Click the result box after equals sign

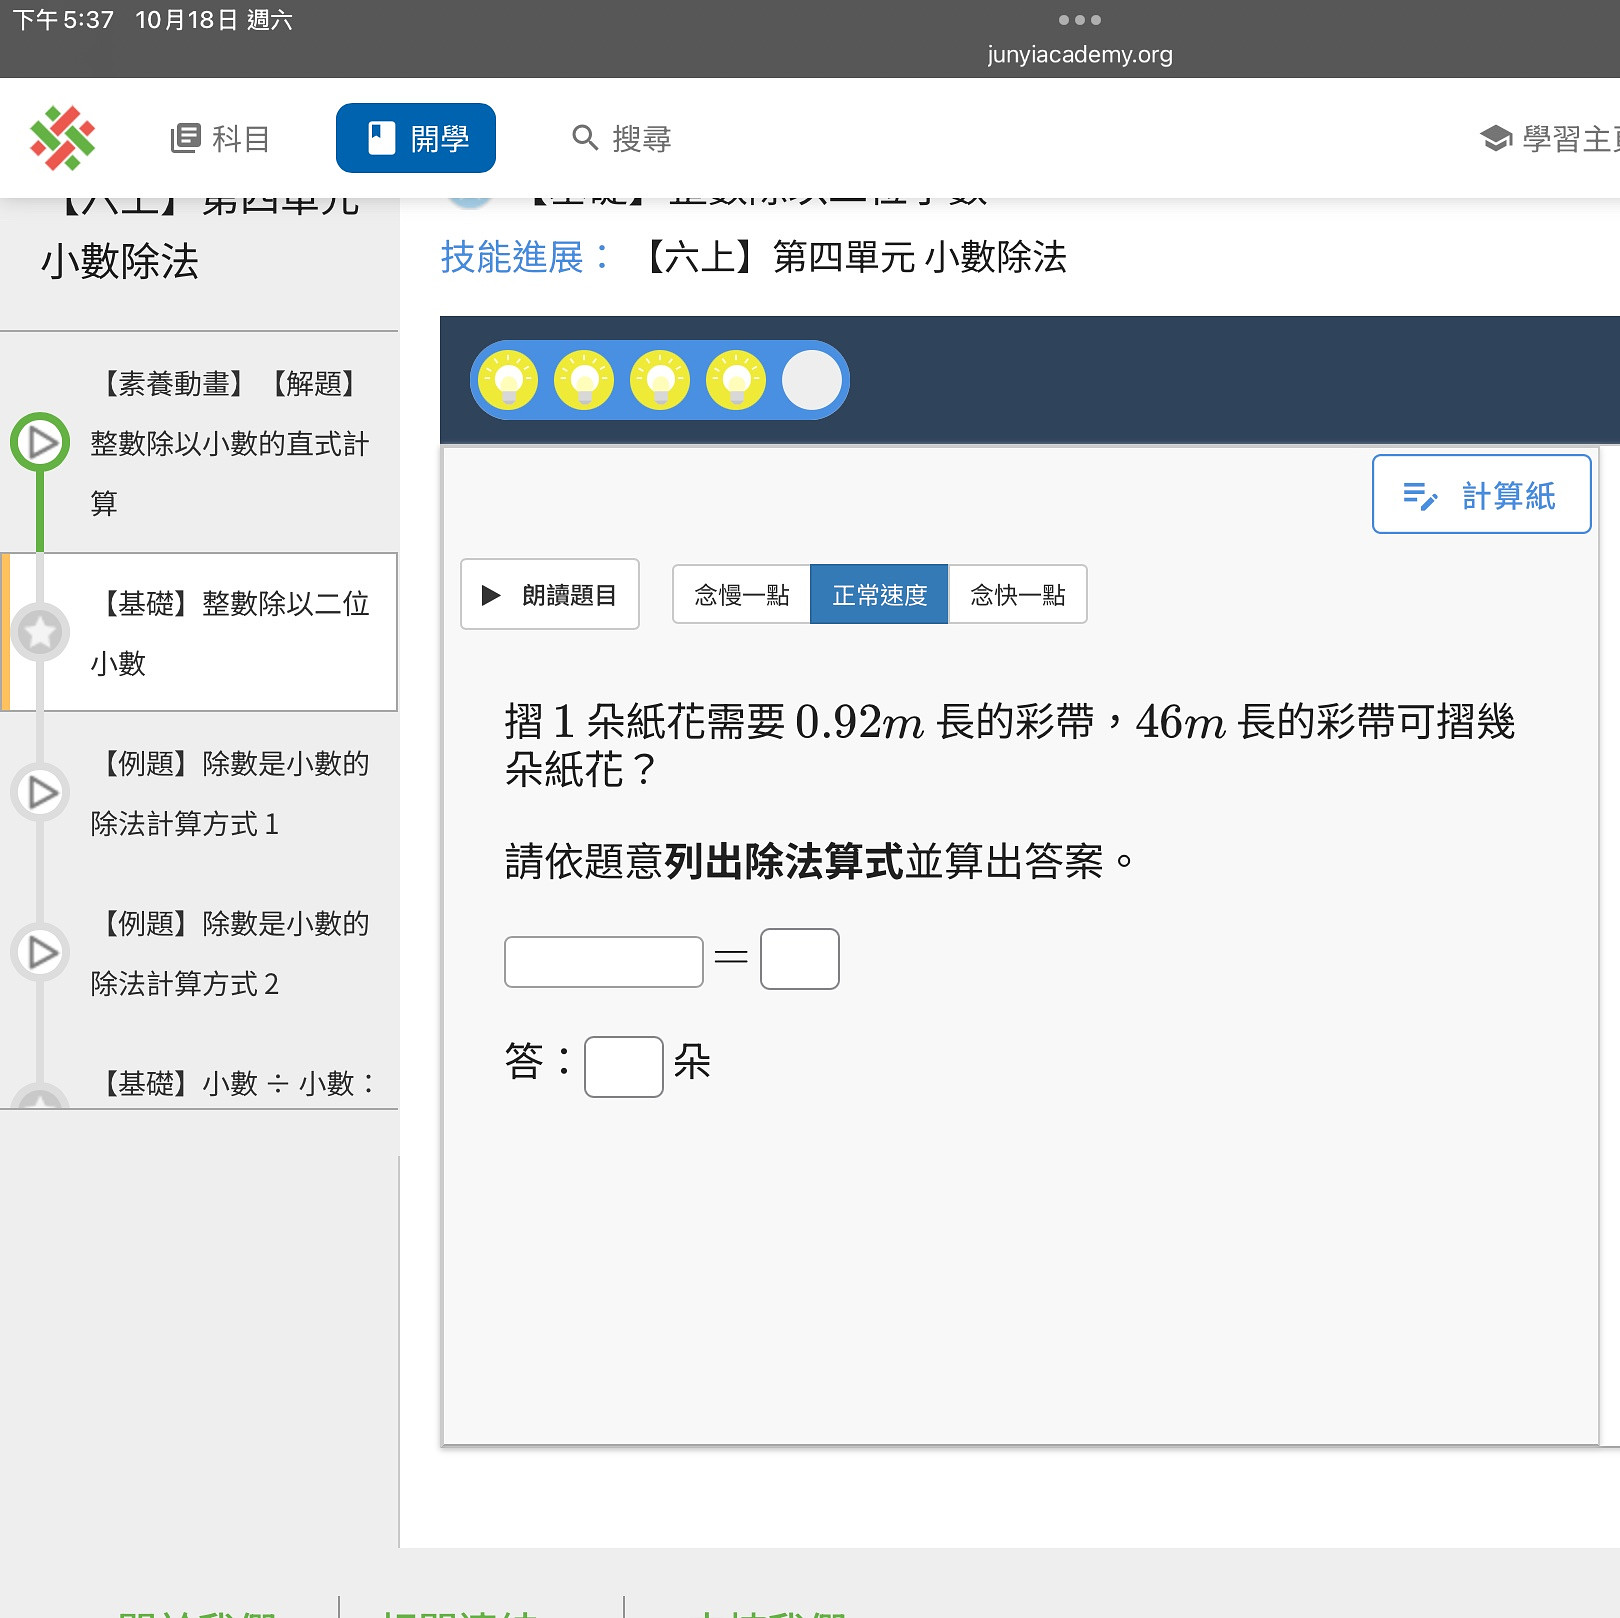[800, 960]
